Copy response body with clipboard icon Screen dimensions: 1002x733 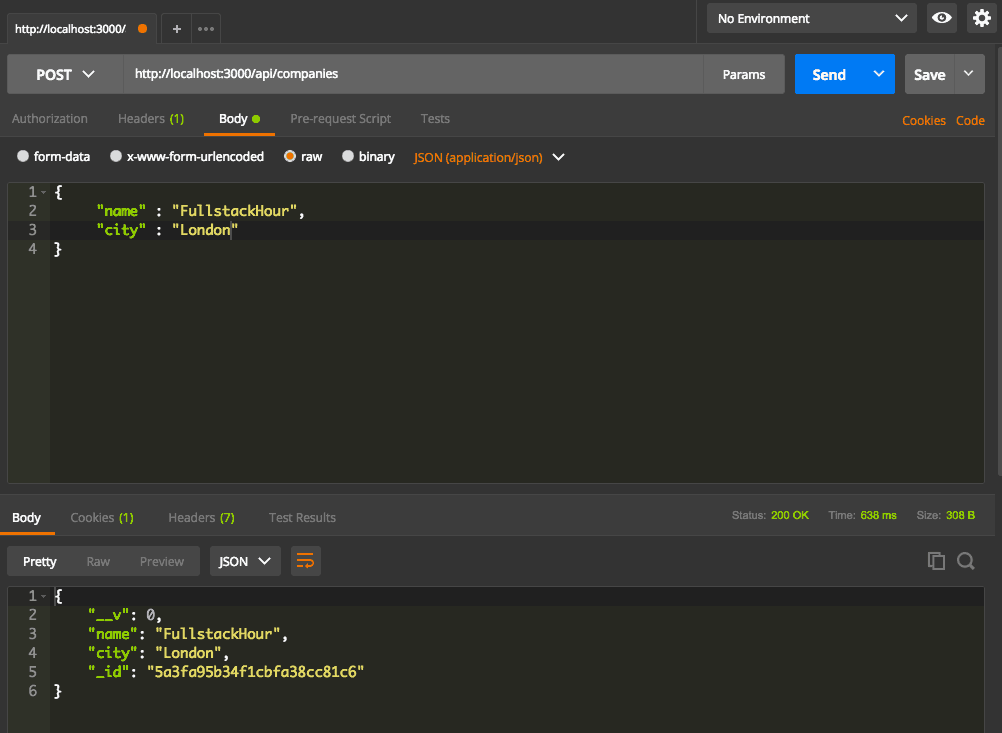[x=936, y=561]
